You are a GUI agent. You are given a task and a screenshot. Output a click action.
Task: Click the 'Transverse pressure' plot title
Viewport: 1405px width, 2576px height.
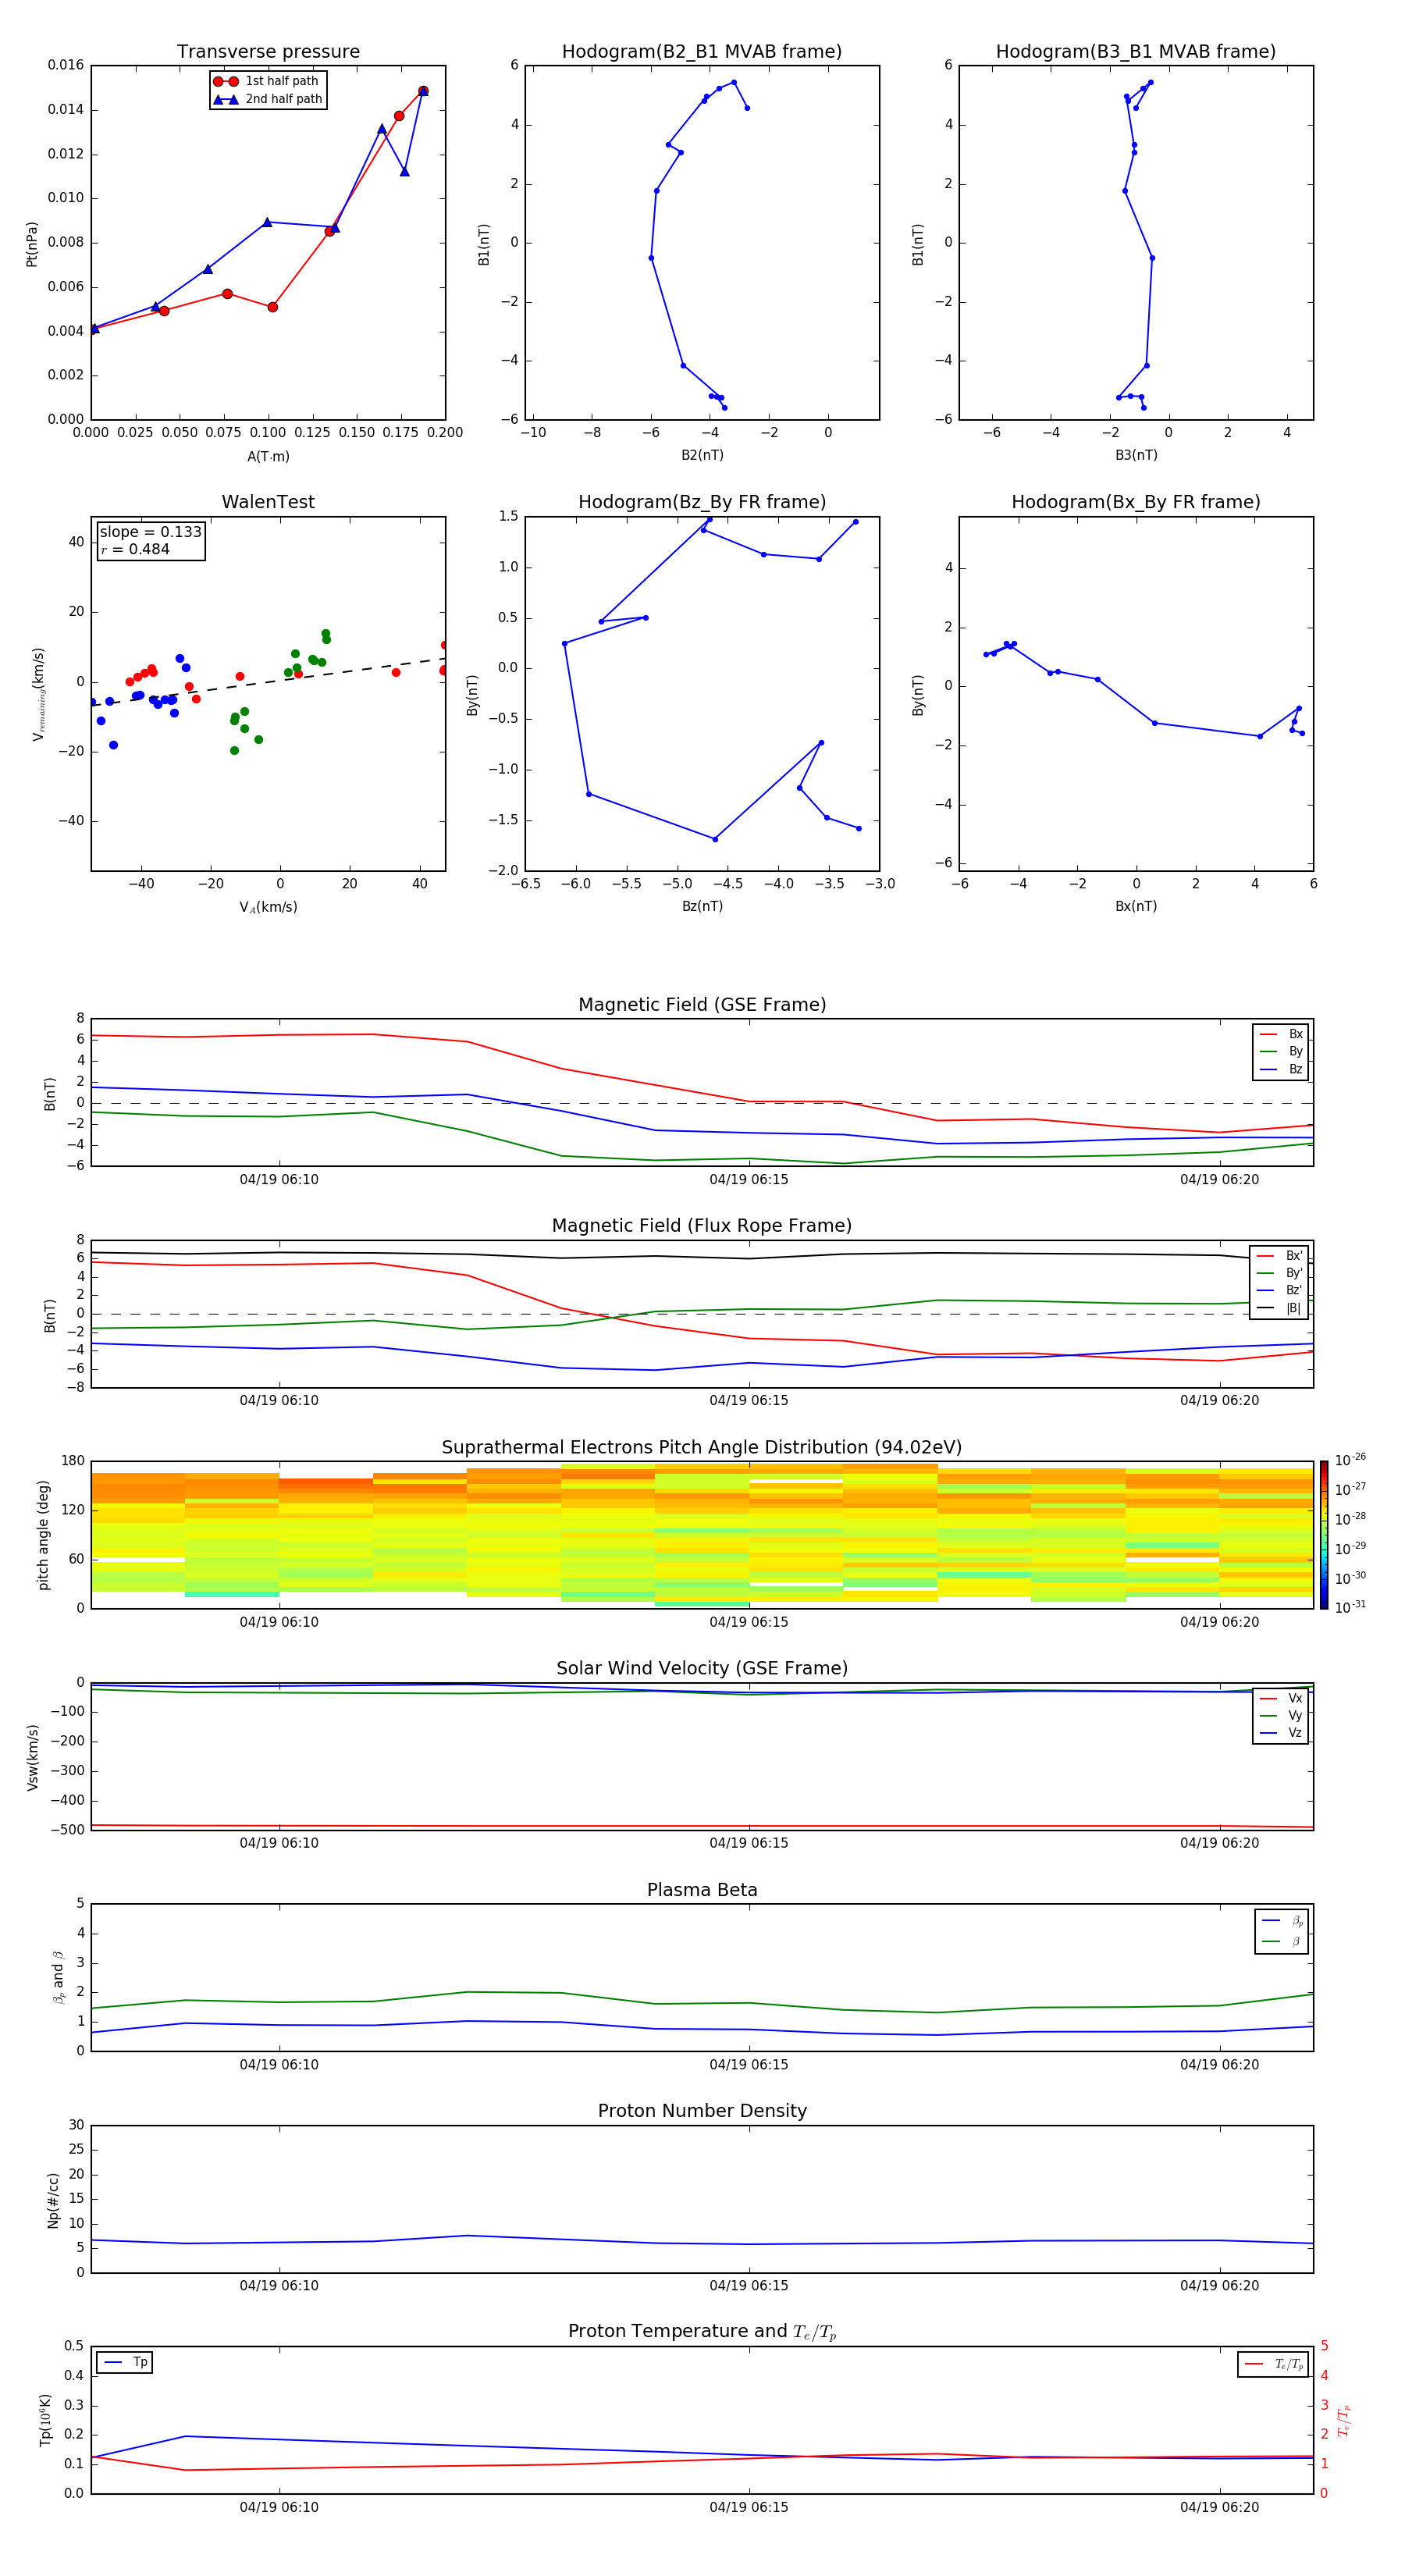[268, 52]
